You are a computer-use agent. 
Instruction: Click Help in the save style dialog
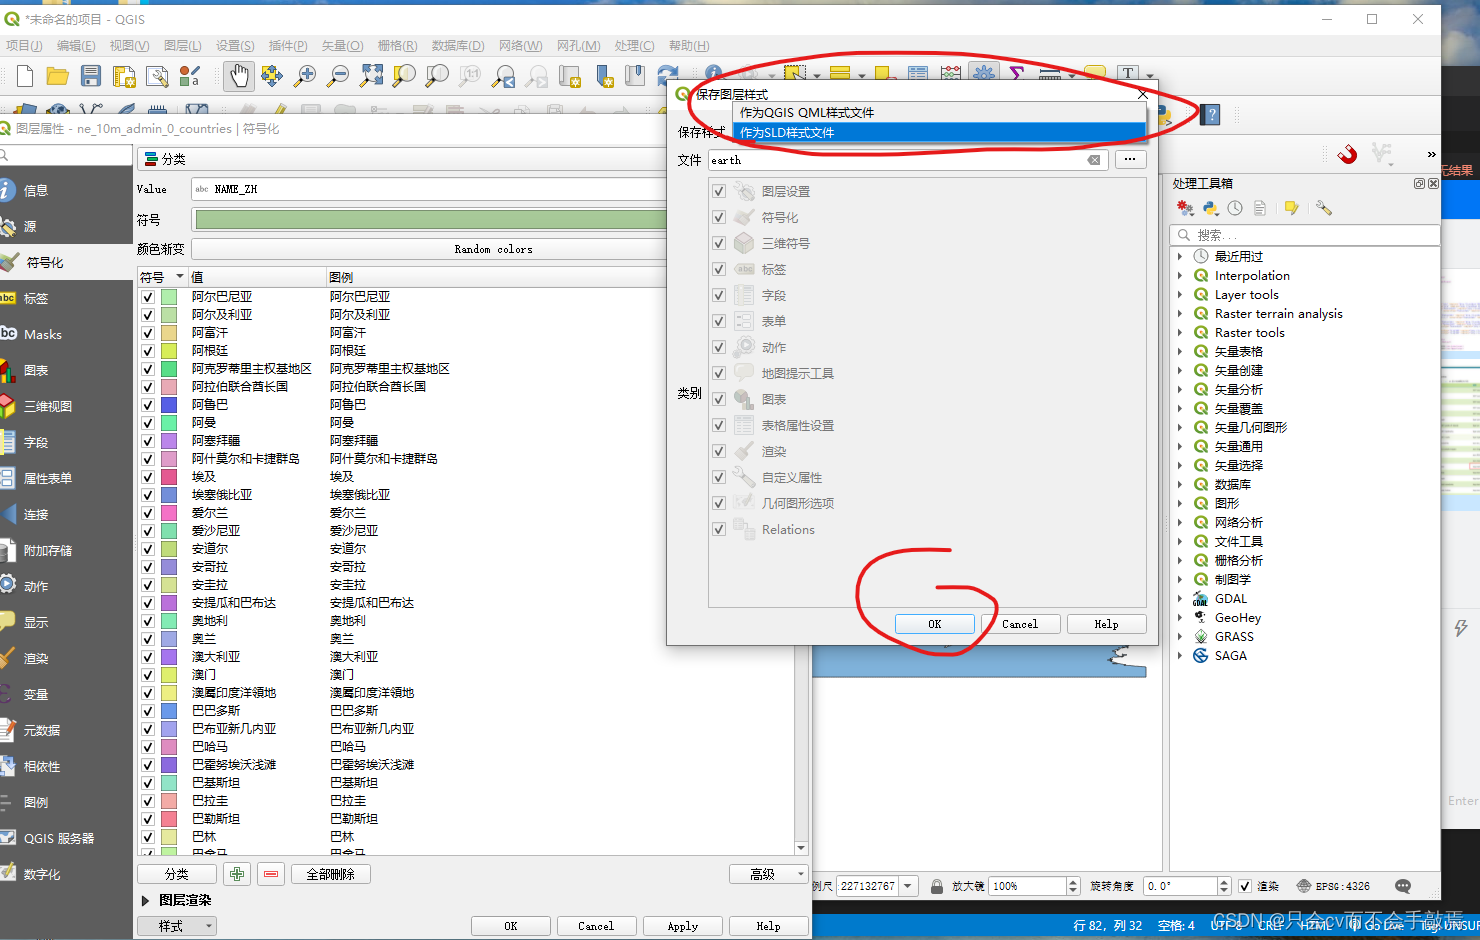[x=1106, y=624]
